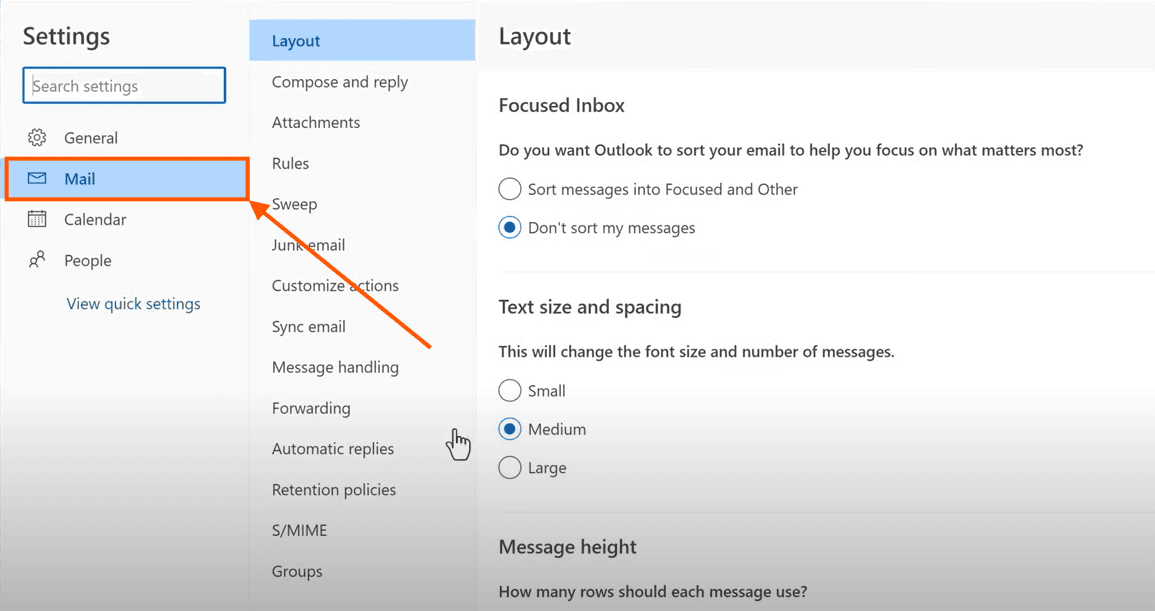Open Junk email settings

309,244
